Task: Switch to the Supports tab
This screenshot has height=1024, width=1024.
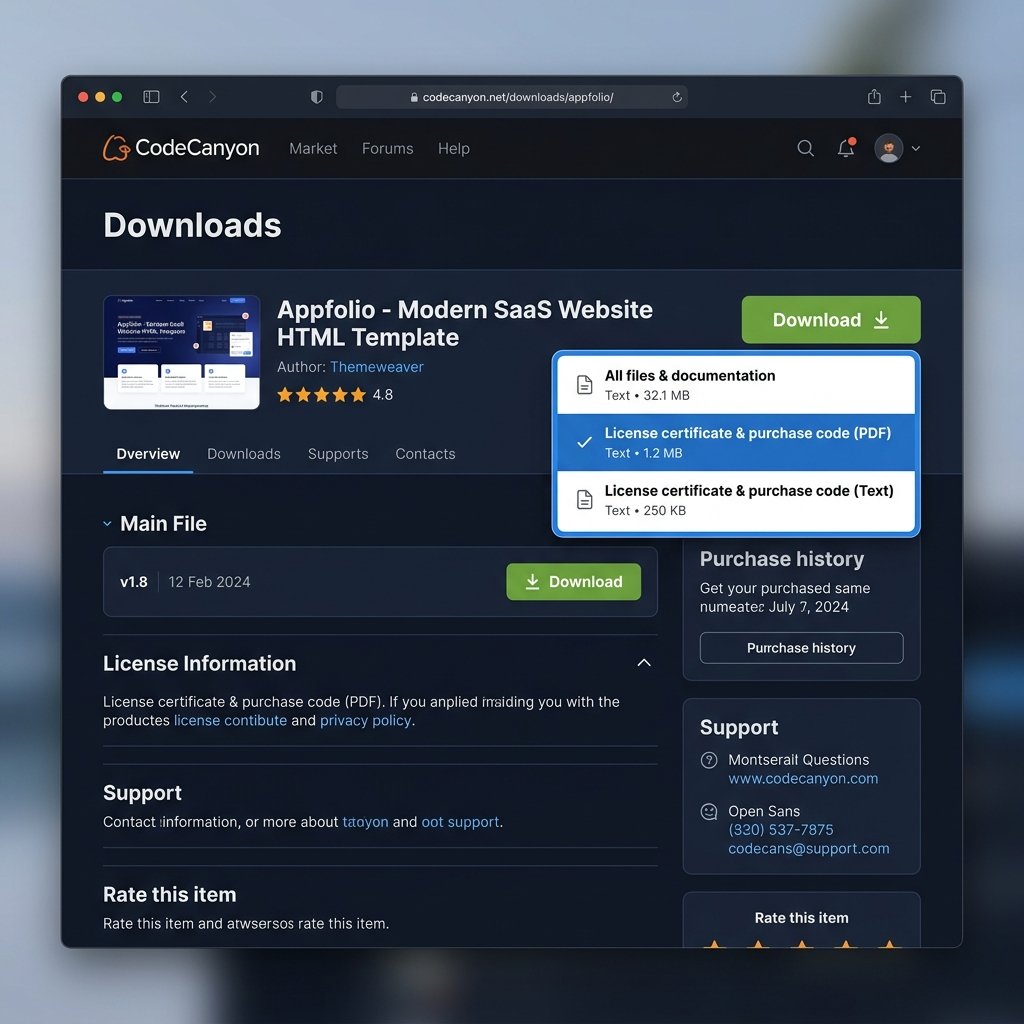Action: tap(338, 454)
